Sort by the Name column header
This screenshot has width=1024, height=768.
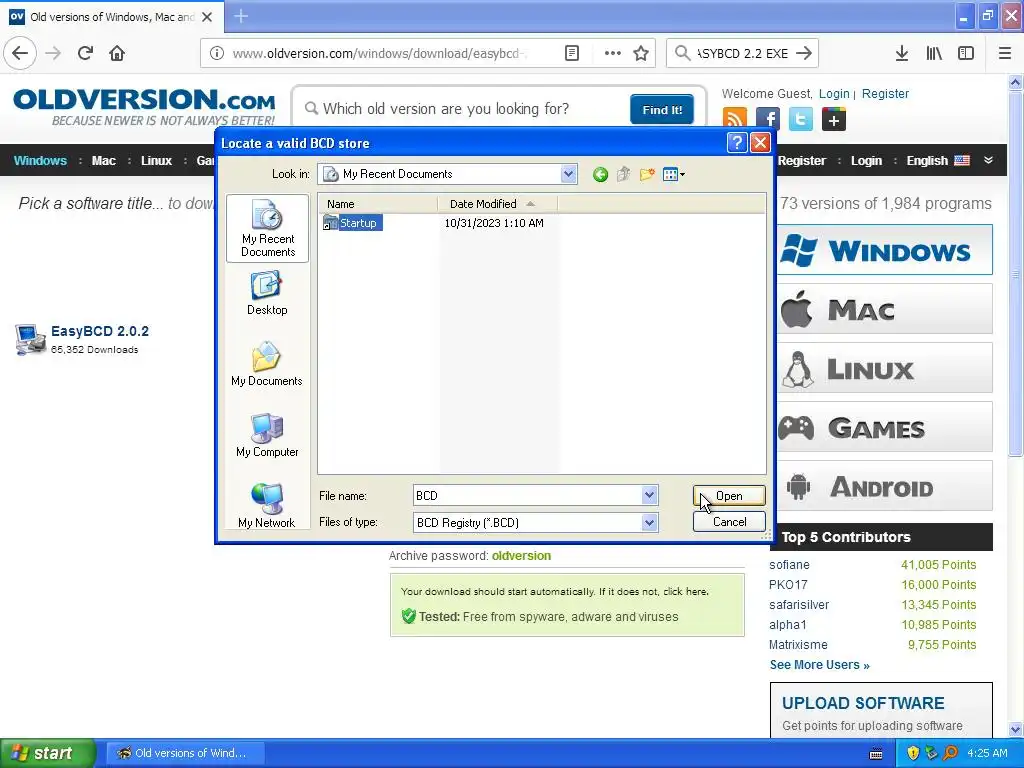[377, 204]
